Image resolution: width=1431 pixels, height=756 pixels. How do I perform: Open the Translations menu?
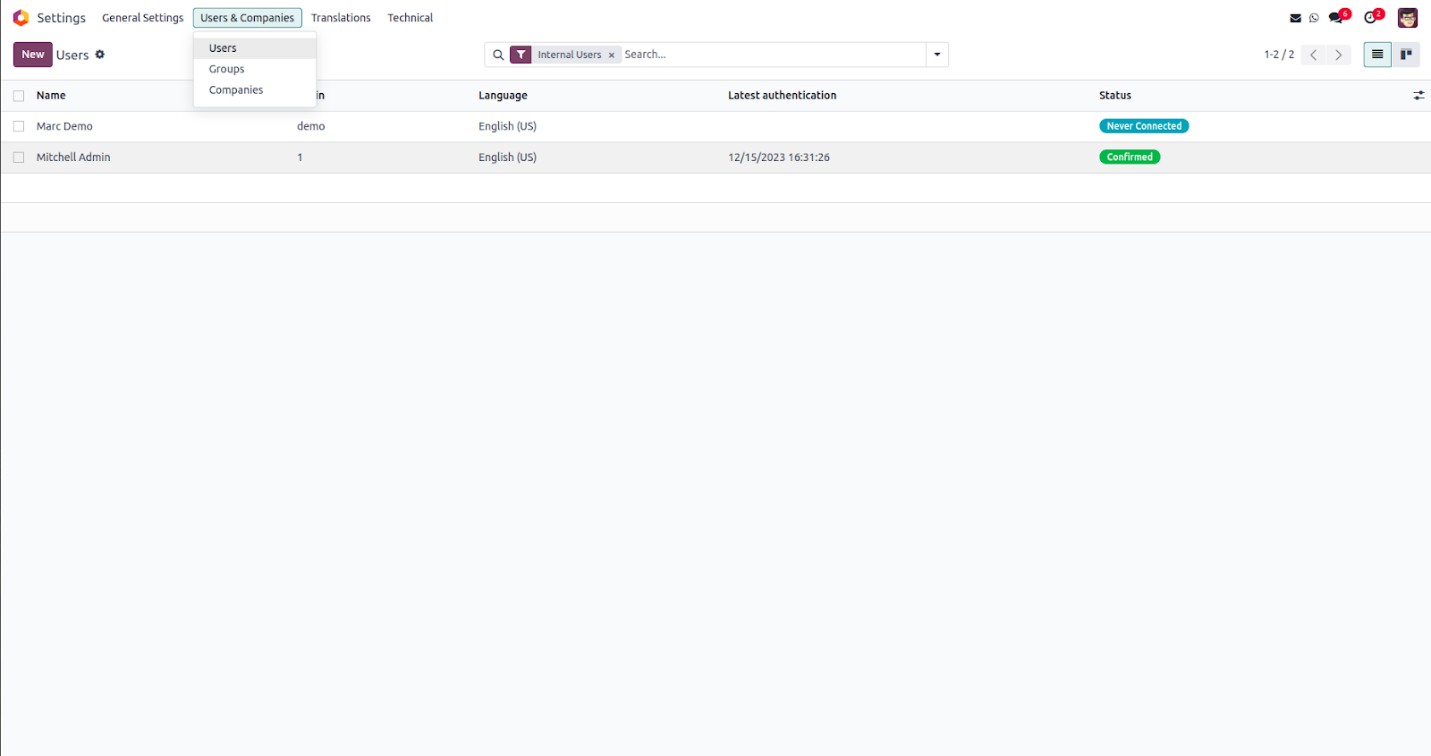(x=341, y=18)
